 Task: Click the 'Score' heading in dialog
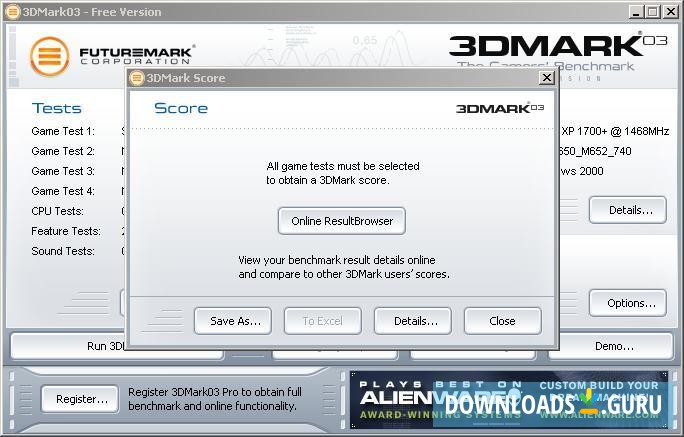[x=181, y=108]
